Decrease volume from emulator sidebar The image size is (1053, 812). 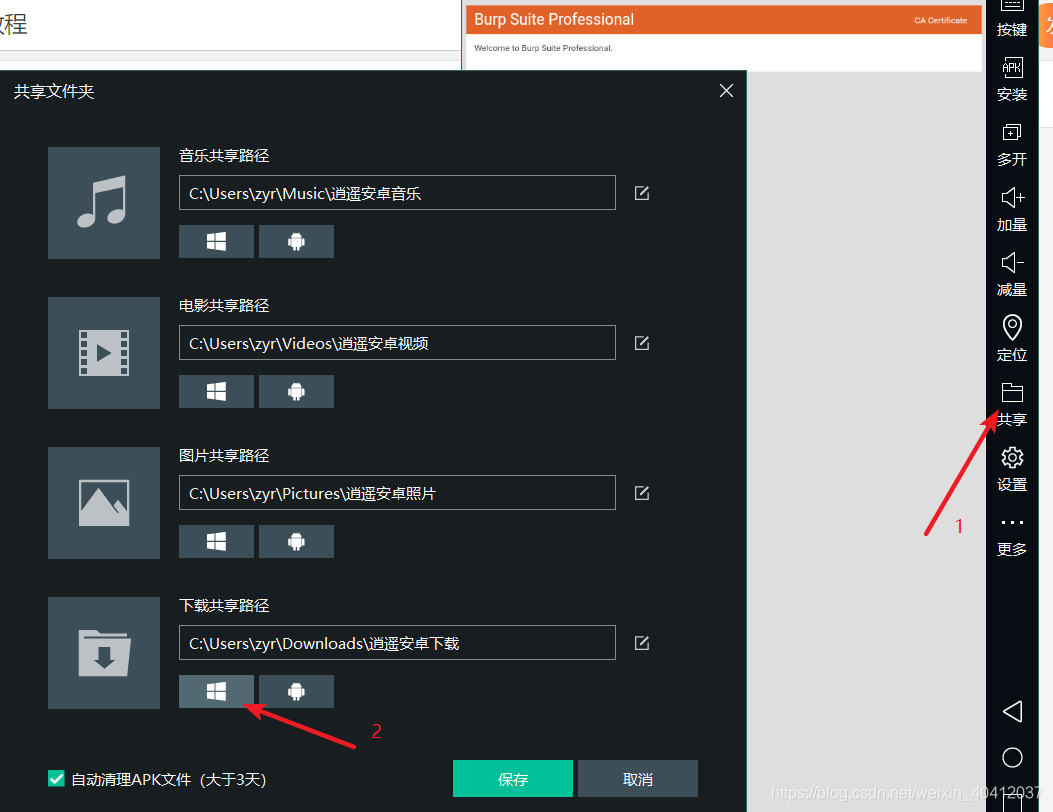[1012, 275]
